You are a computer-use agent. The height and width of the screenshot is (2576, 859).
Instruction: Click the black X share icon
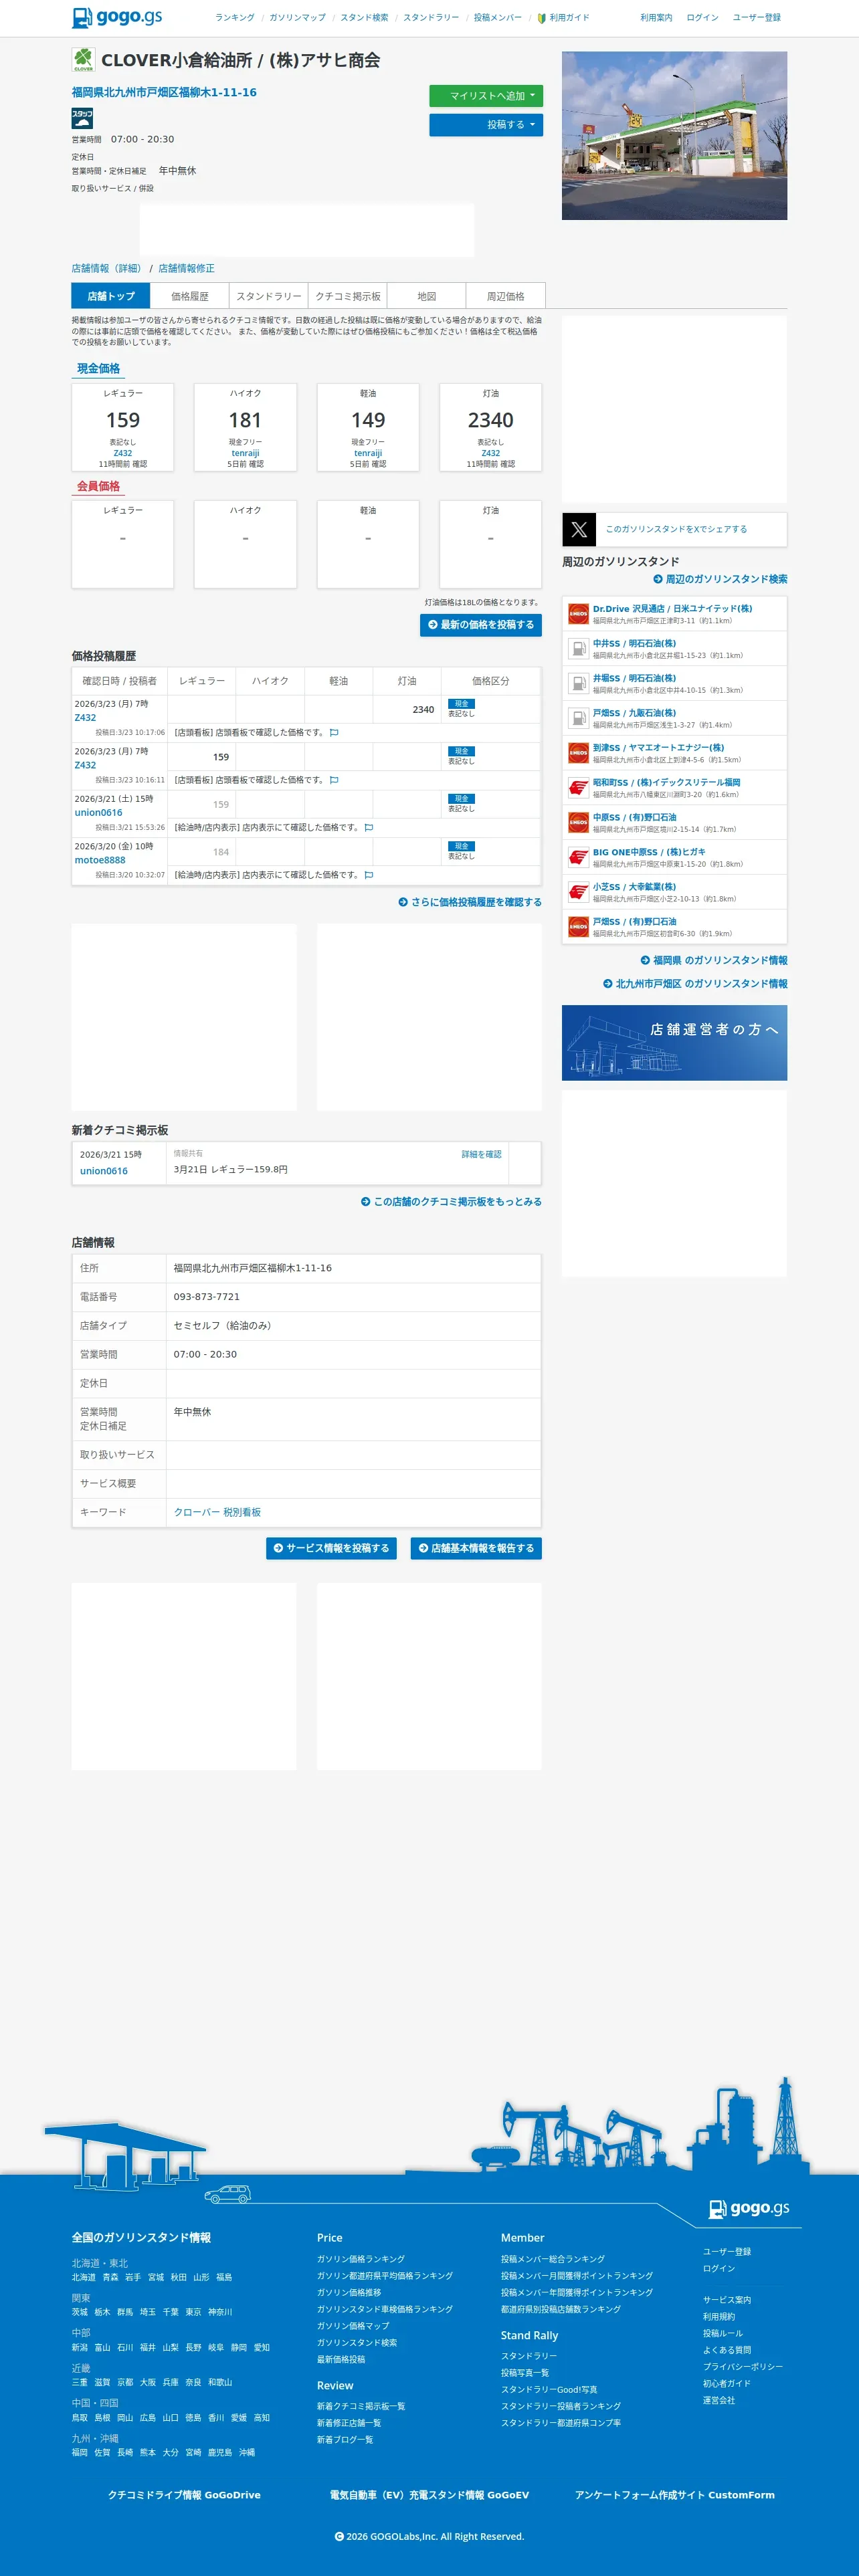point(579,529)
